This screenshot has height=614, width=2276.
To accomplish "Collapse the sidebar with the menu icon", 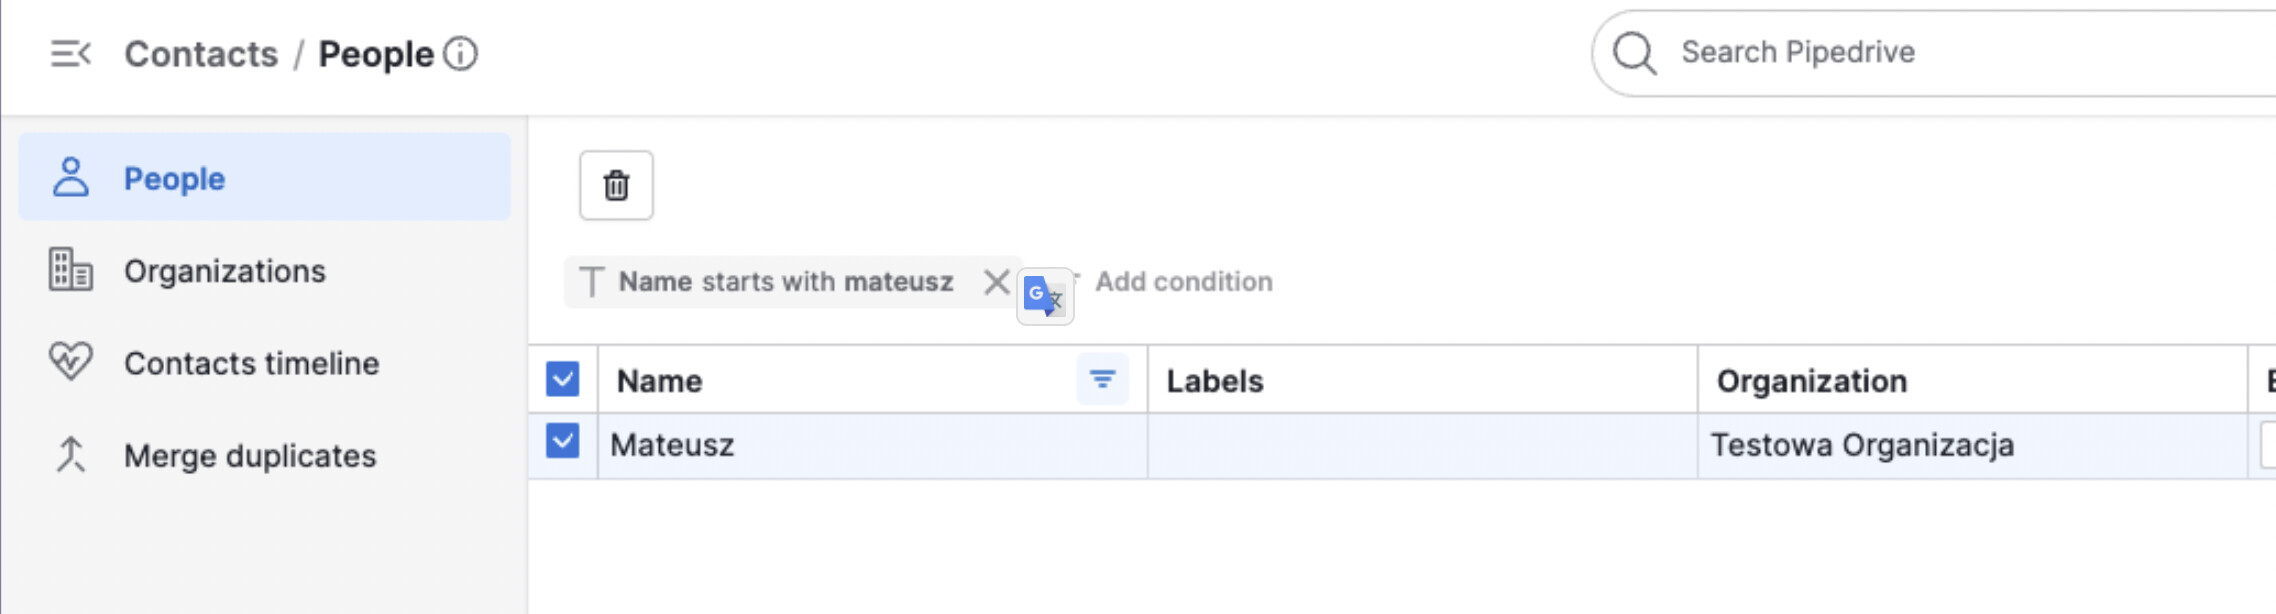I will (x=70, y=54).
